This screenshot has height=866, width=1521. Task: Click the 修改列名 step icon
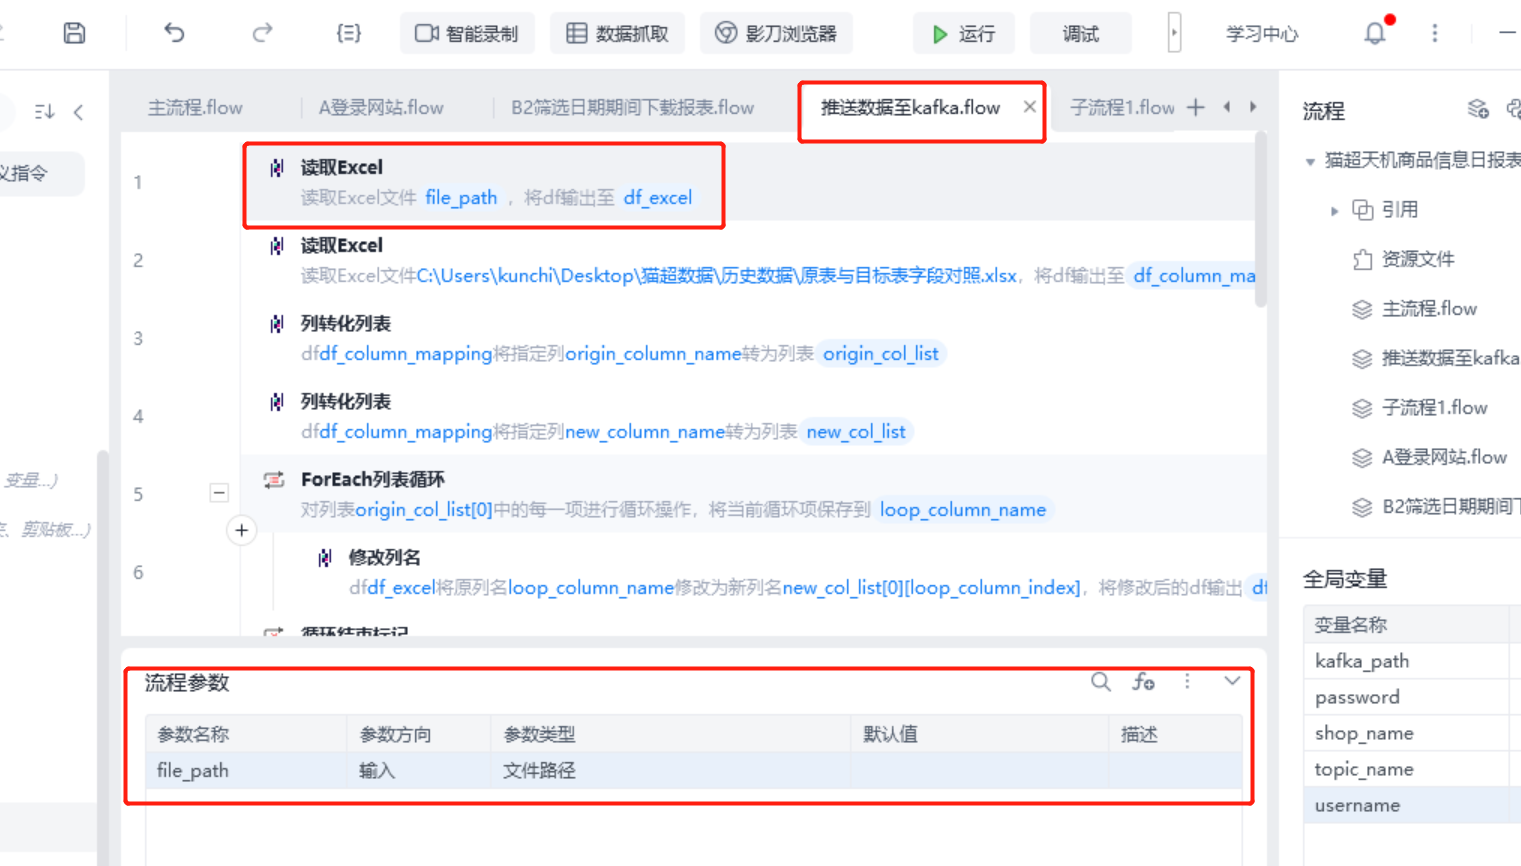click(324, 558)
